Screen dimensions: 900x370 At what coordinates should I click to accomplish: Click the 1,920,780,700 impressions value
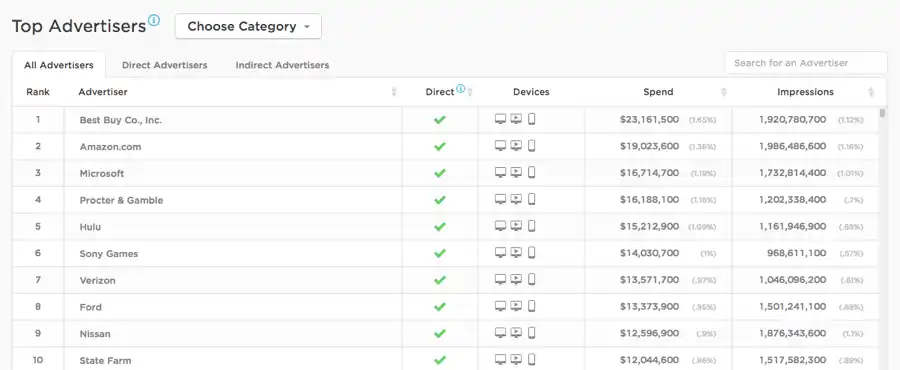(793, 119)
